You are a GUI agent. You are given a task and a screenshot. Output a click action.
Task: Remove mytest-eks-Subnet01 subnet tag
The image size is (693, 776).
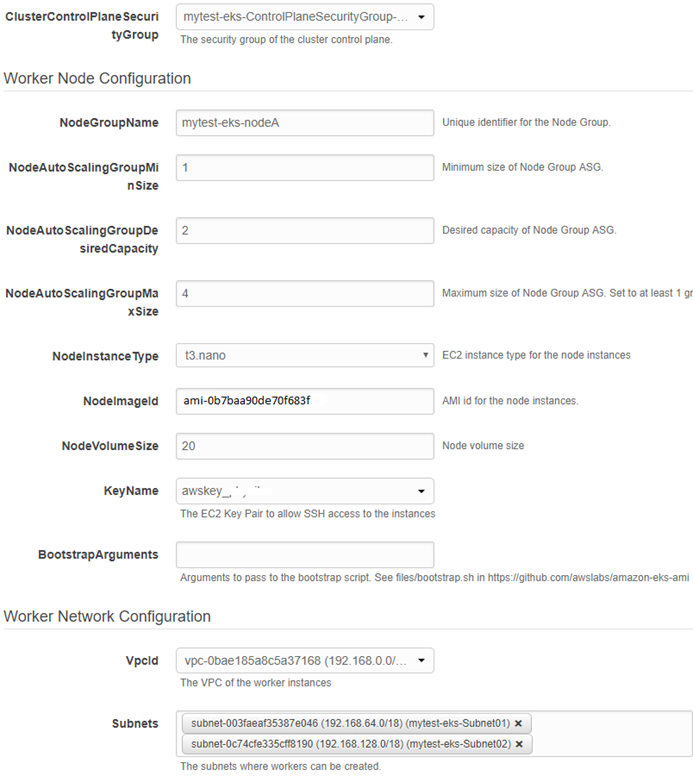(x=518, y=723)
